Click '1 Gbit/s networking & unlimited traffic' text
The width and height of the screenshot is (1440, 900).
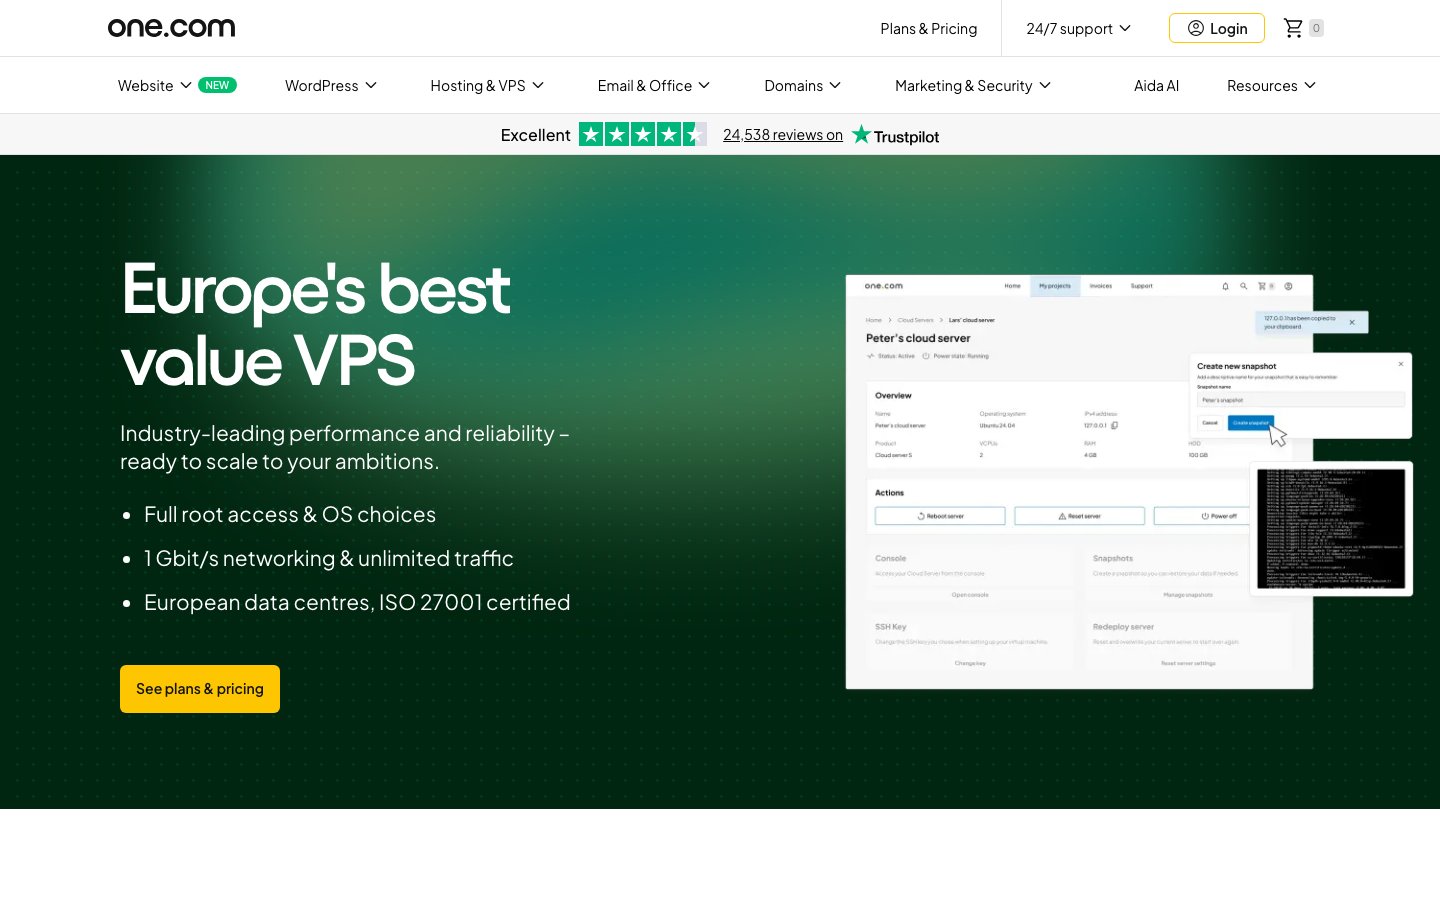[x=329, y=558]
